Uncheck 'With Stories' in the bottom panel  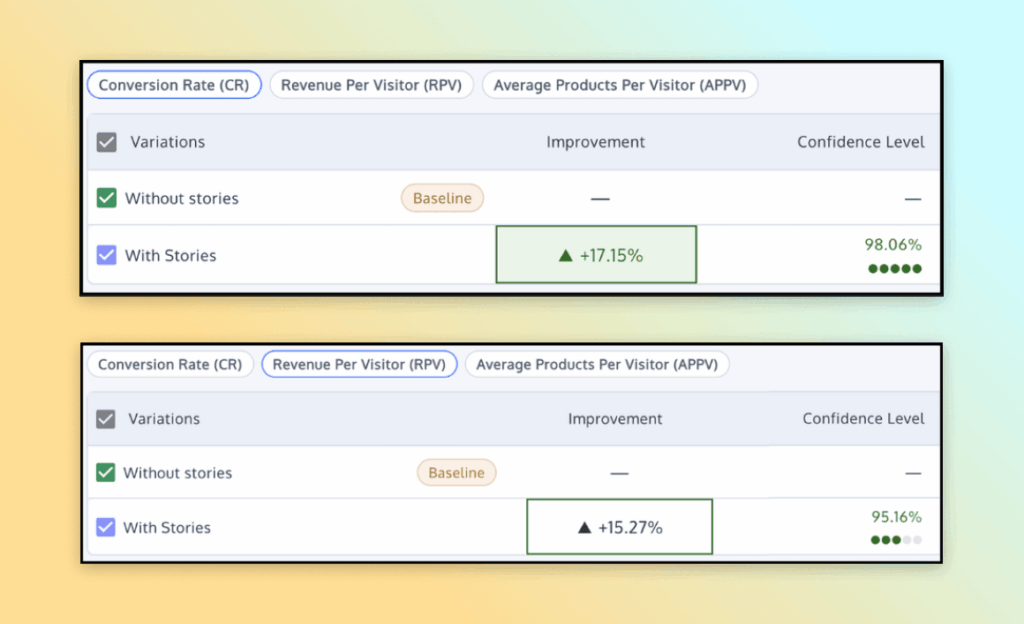pyautogui.click(x=106, y=527)
